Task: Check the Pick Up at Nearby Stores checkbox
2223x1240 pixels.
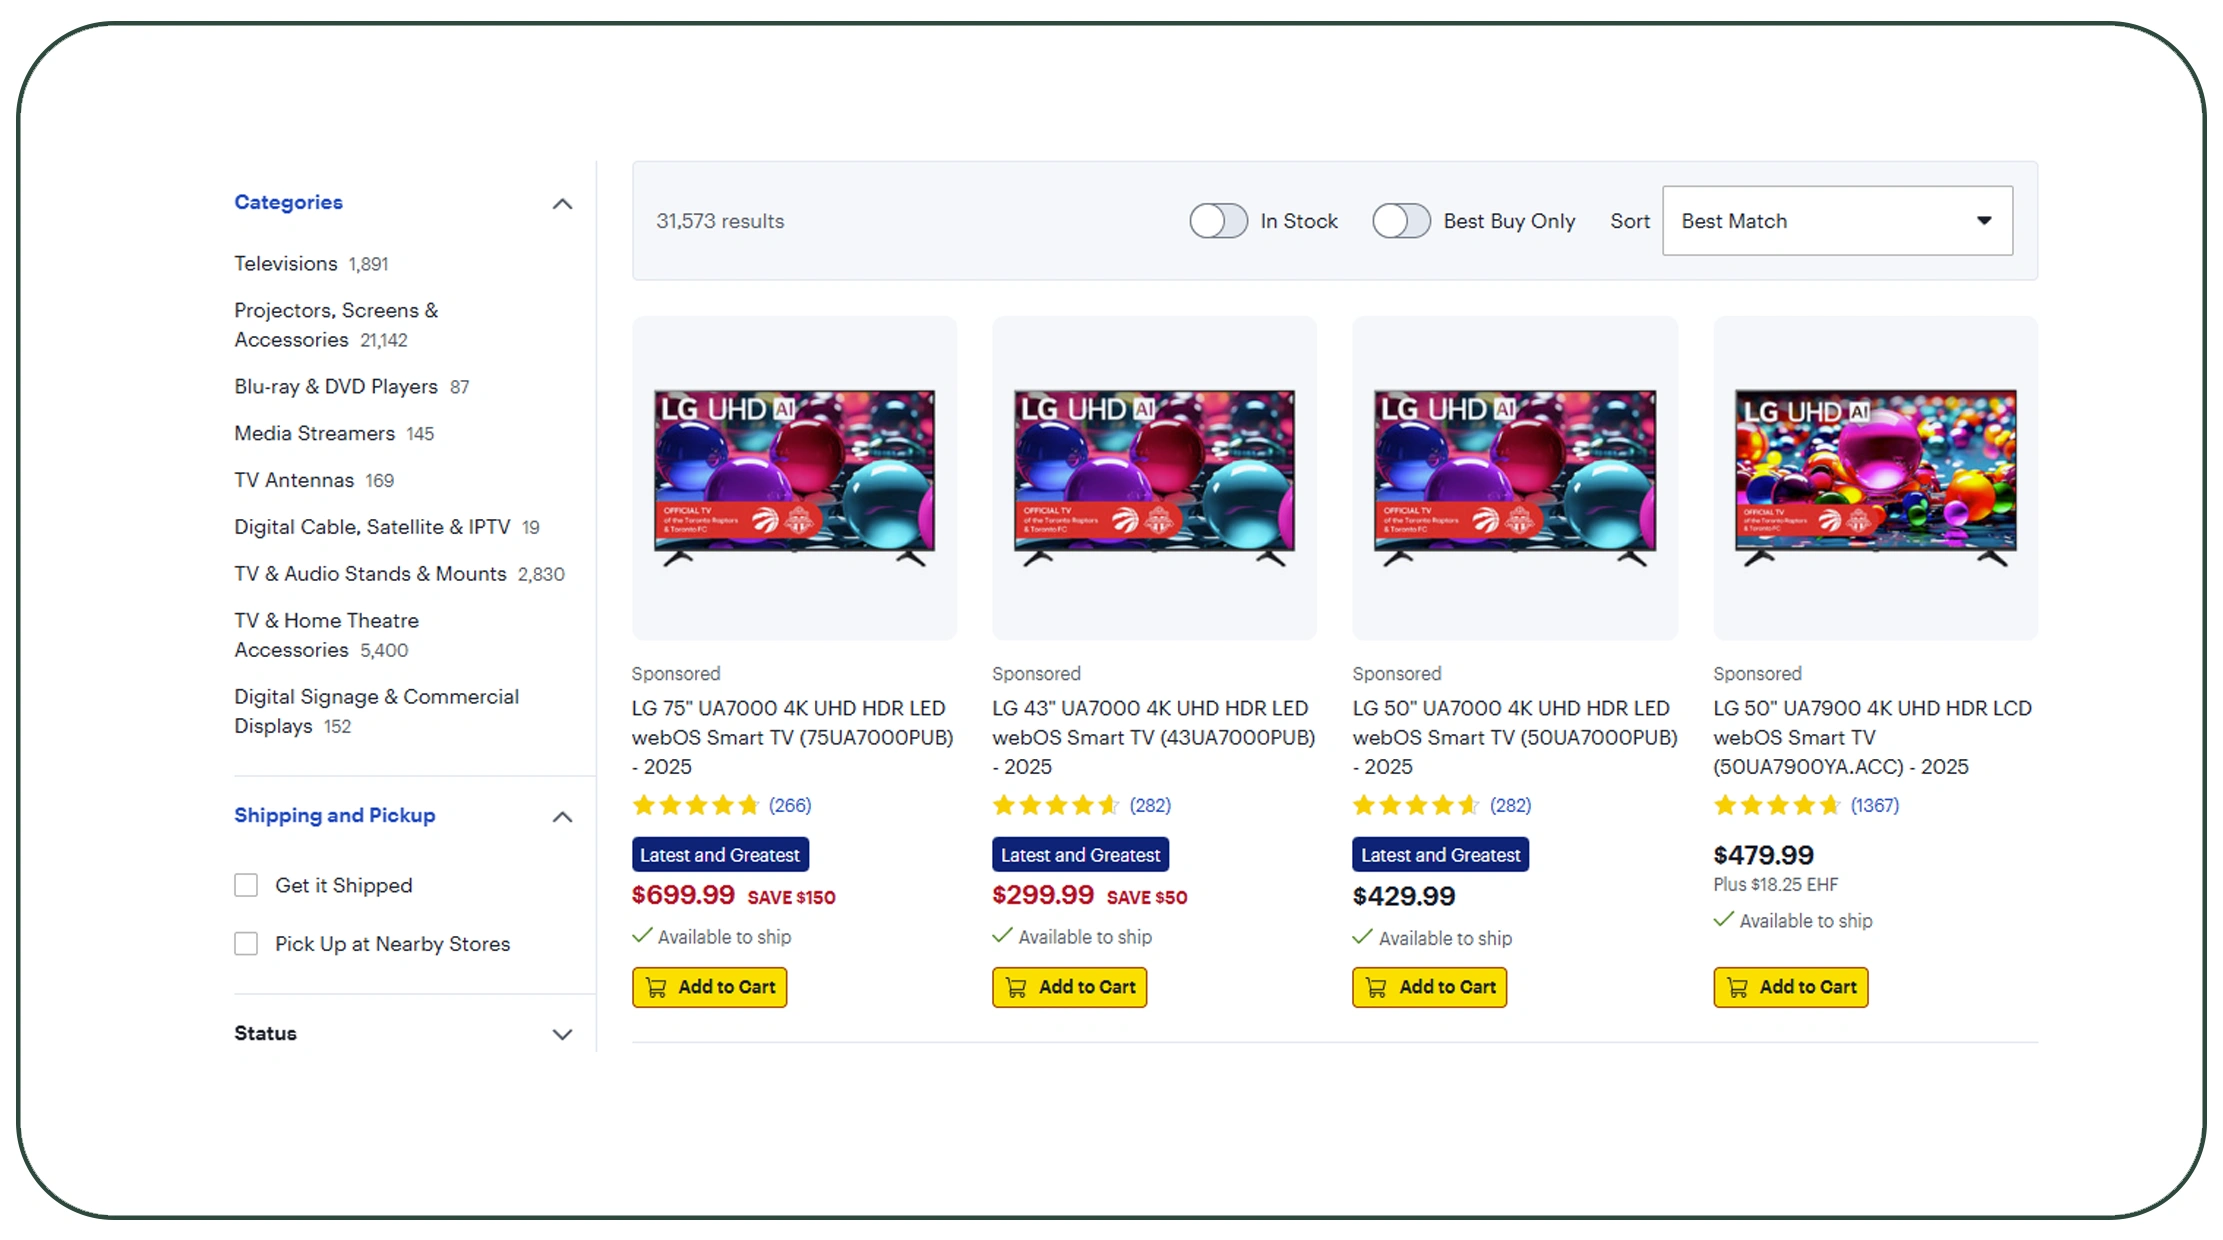Action: click(246, 943)
